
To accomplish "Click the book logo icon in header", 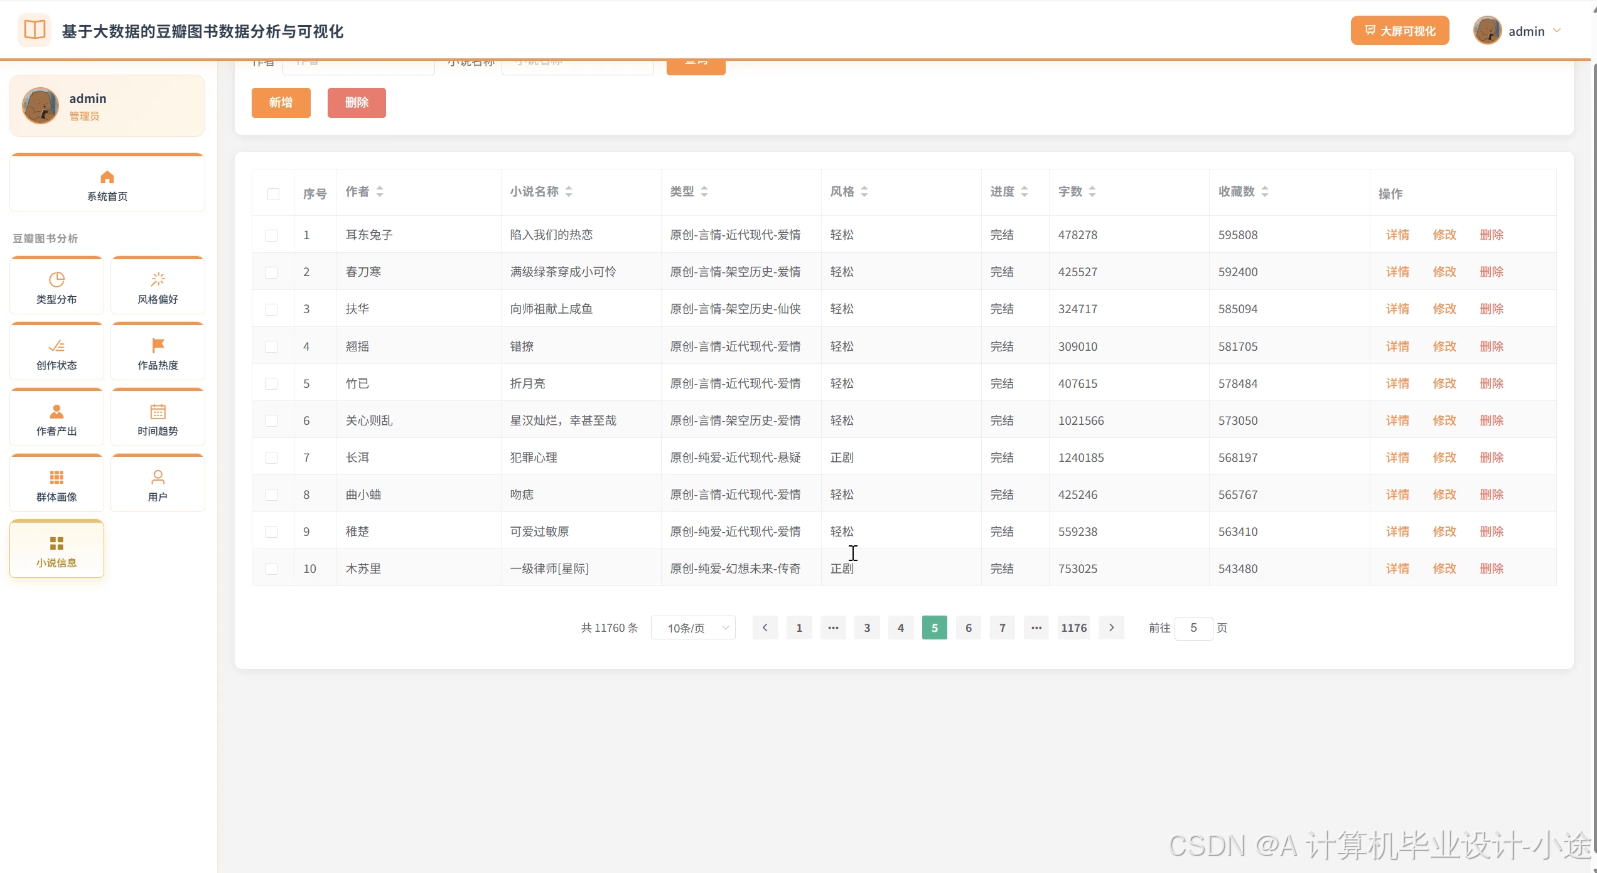I will click(34, 30).
